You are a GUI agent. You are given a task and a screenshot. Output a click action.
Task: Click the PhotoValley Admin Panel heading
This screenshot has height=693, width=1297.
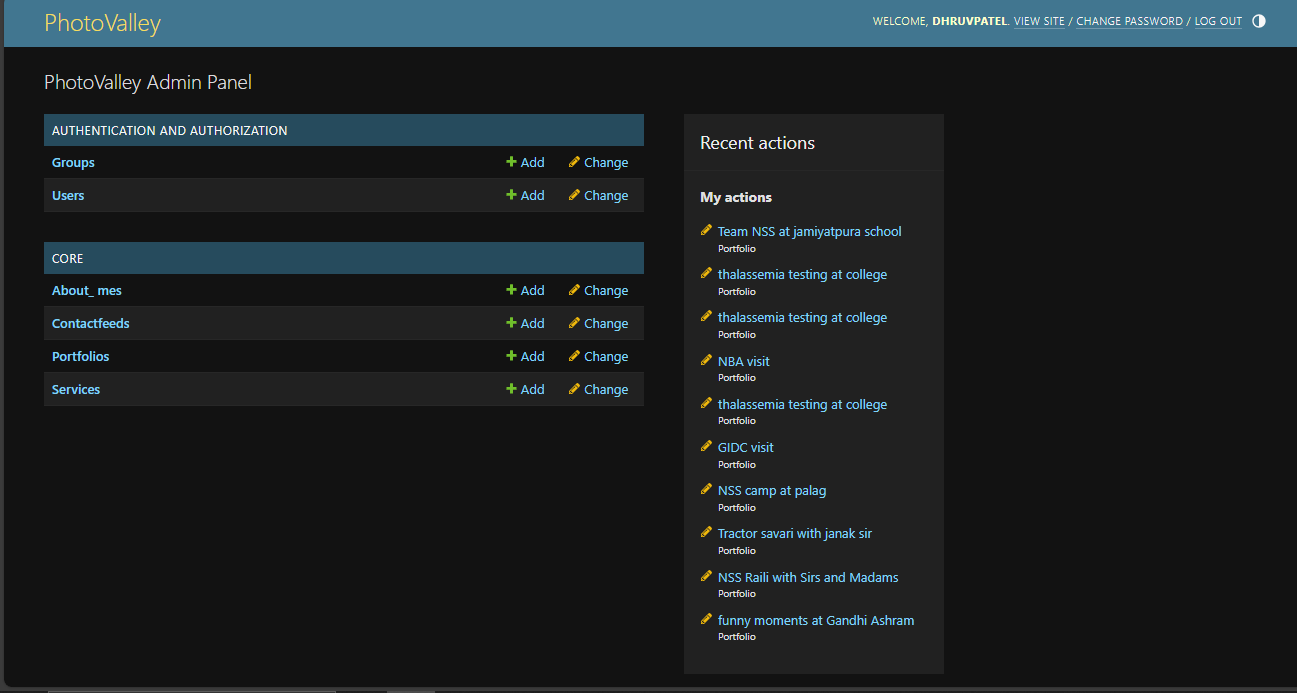point(148,82)
